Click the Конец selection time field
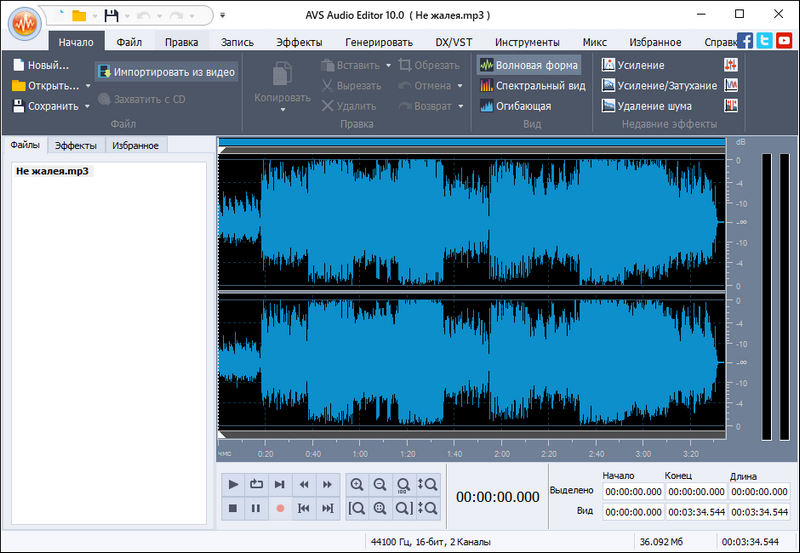Screen dimensions: 800x553 [x=696, y=491]
